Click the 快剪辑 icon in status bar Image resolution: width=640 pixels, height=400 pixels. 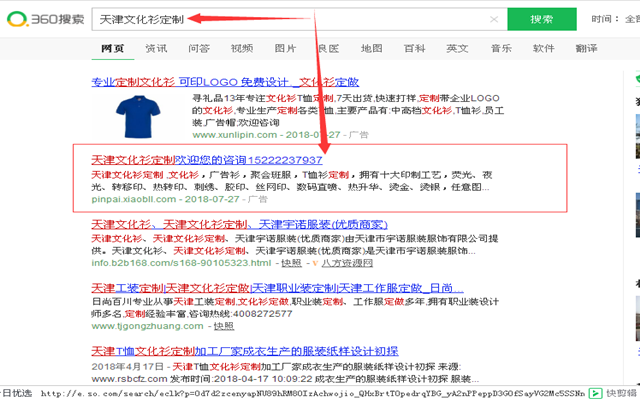pos(596,393)
